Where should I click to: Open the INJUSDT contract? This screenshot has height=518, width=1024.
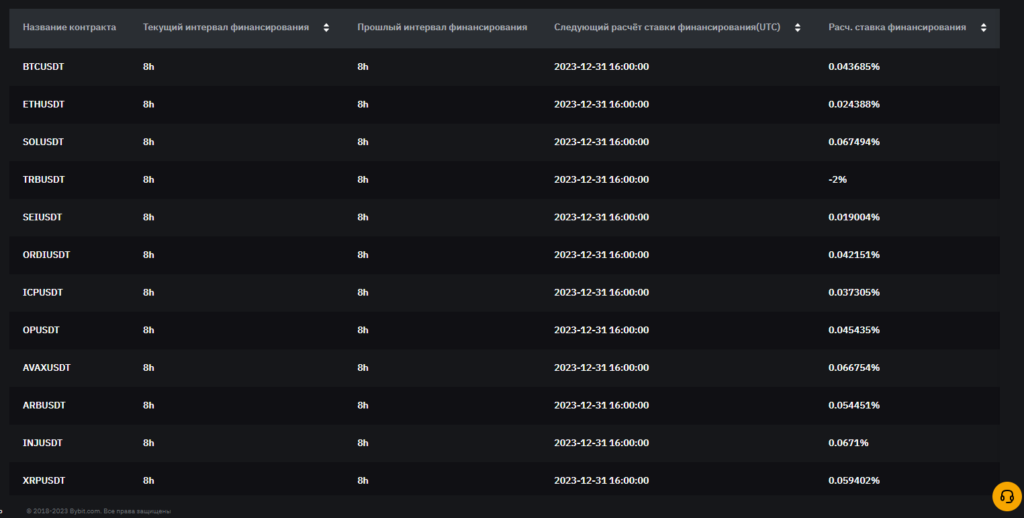tap(43, 443)
